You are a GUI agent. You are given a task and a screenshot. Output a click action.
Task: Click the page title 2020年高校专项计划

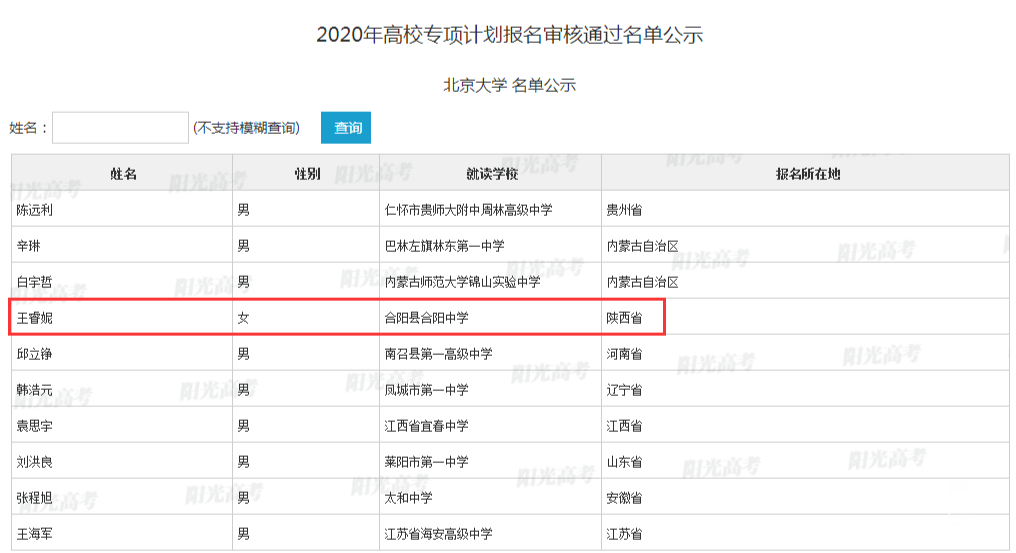click(510, 35)
